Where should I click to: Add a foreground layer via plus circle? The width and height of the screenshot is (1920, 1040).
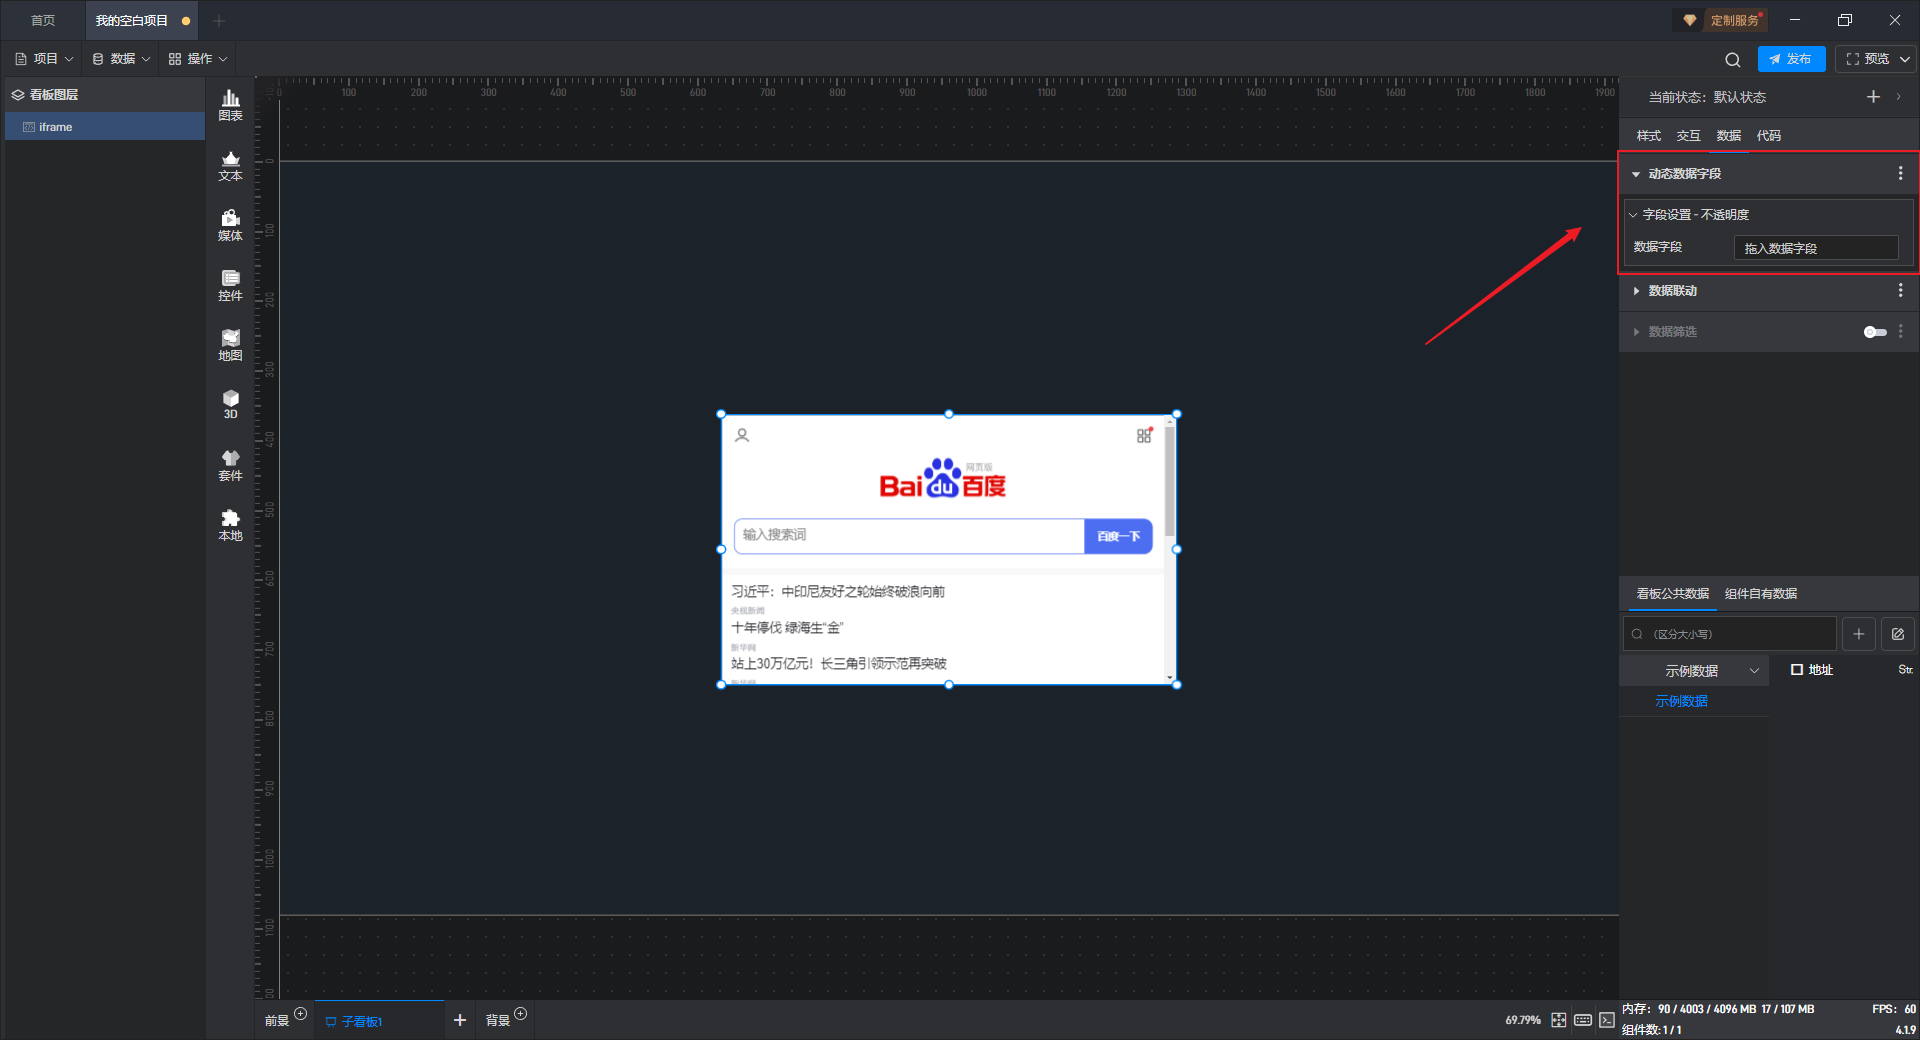(x=300, y=1014)
